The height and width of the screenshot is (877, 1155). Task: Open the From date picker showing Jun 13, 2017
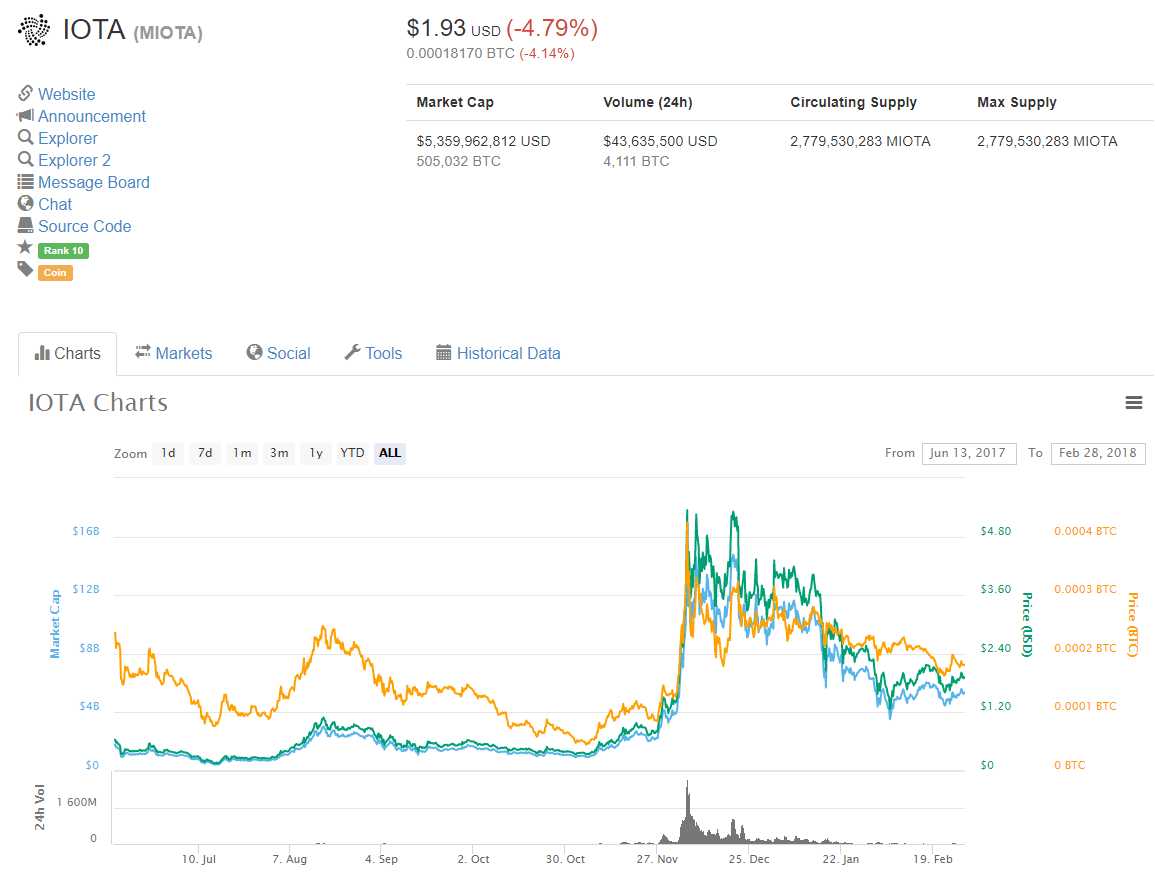968,453
